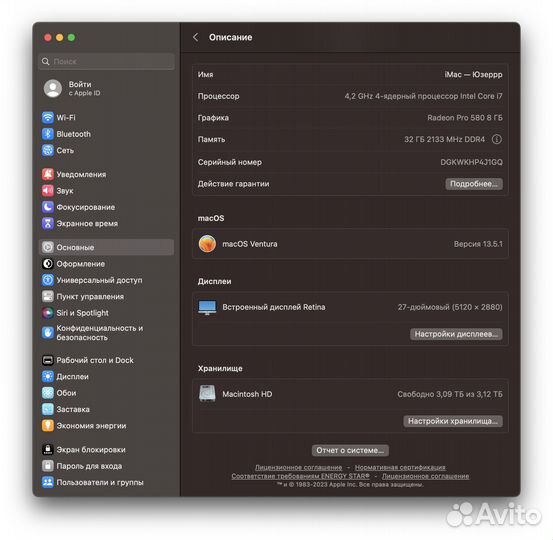
Task: Open Экран блокировки lock icon
Action: (48, 450)
